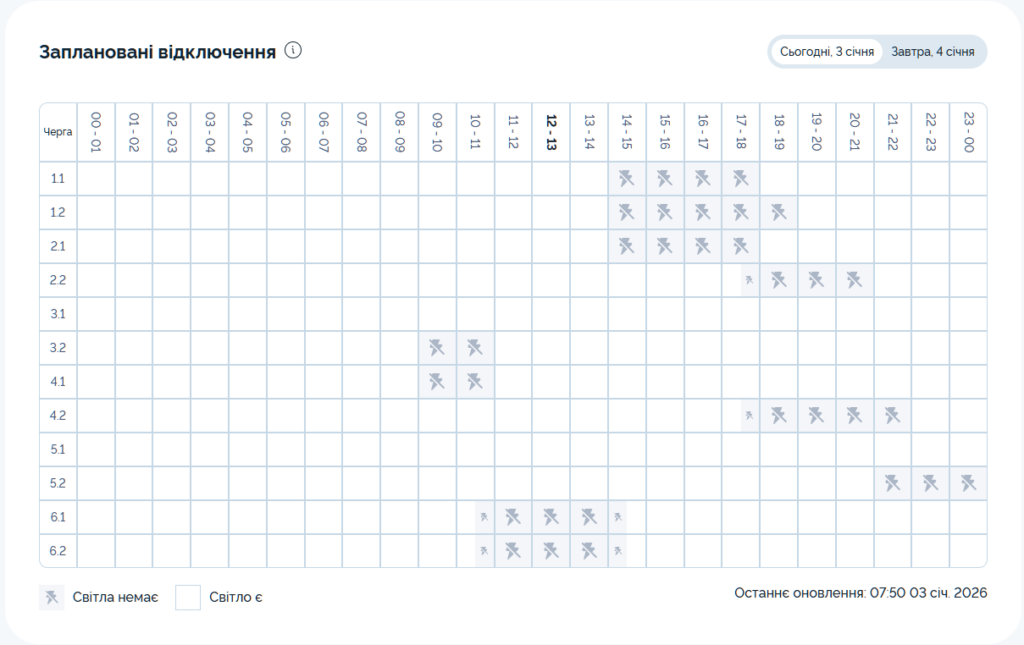Click outage icon for queue 6.1 at 12-13
This screenshot has width=1024, height=645.
[x=551, y=517]
